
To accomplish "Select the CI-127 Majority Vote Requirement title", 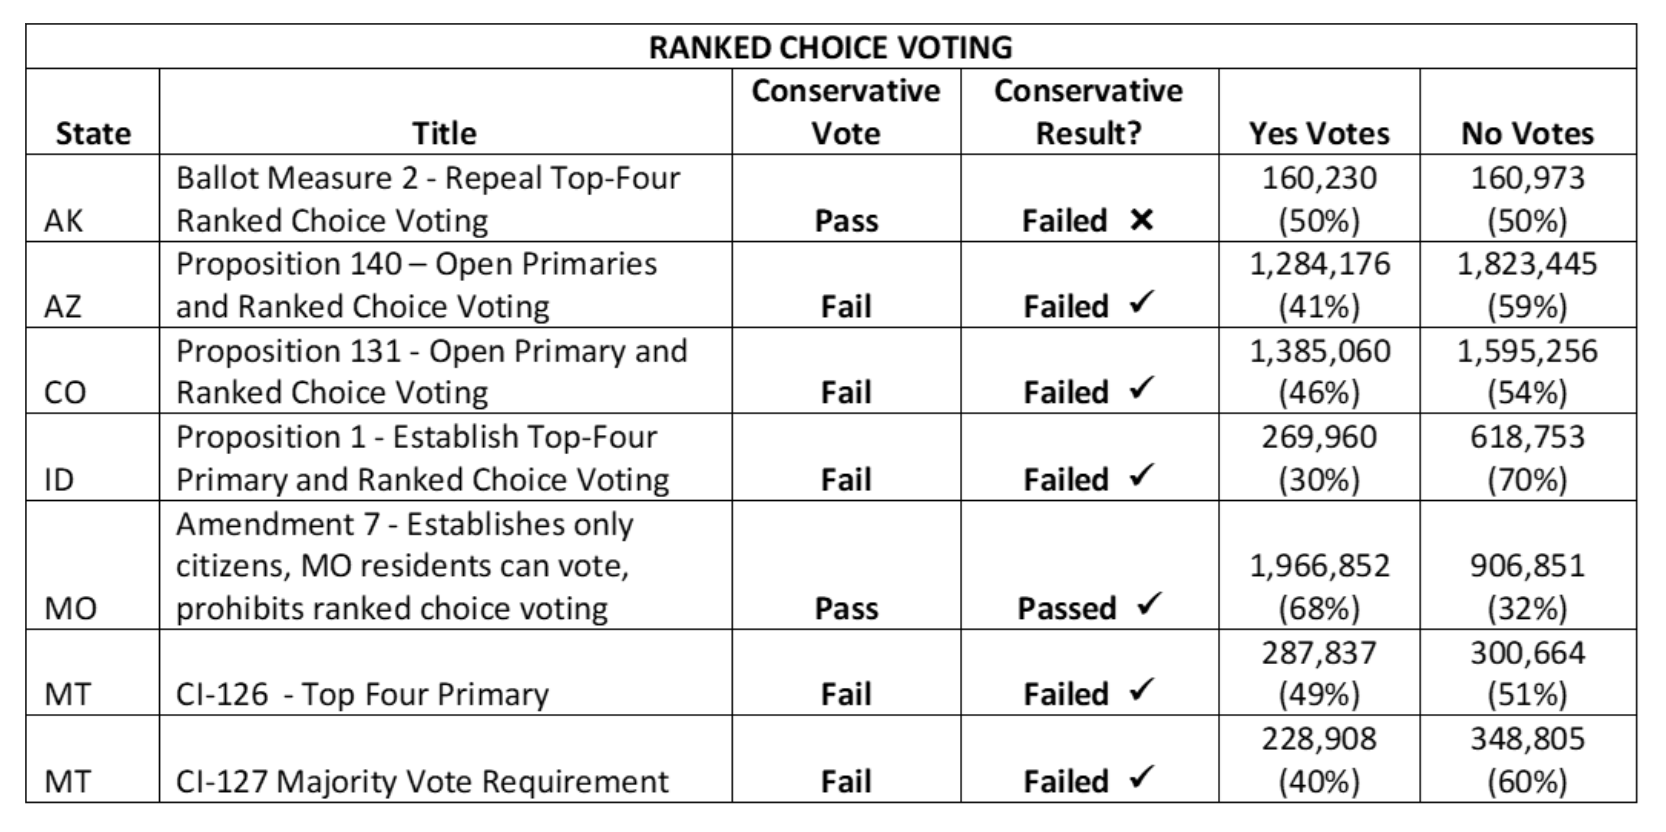I will click(422, 781).
